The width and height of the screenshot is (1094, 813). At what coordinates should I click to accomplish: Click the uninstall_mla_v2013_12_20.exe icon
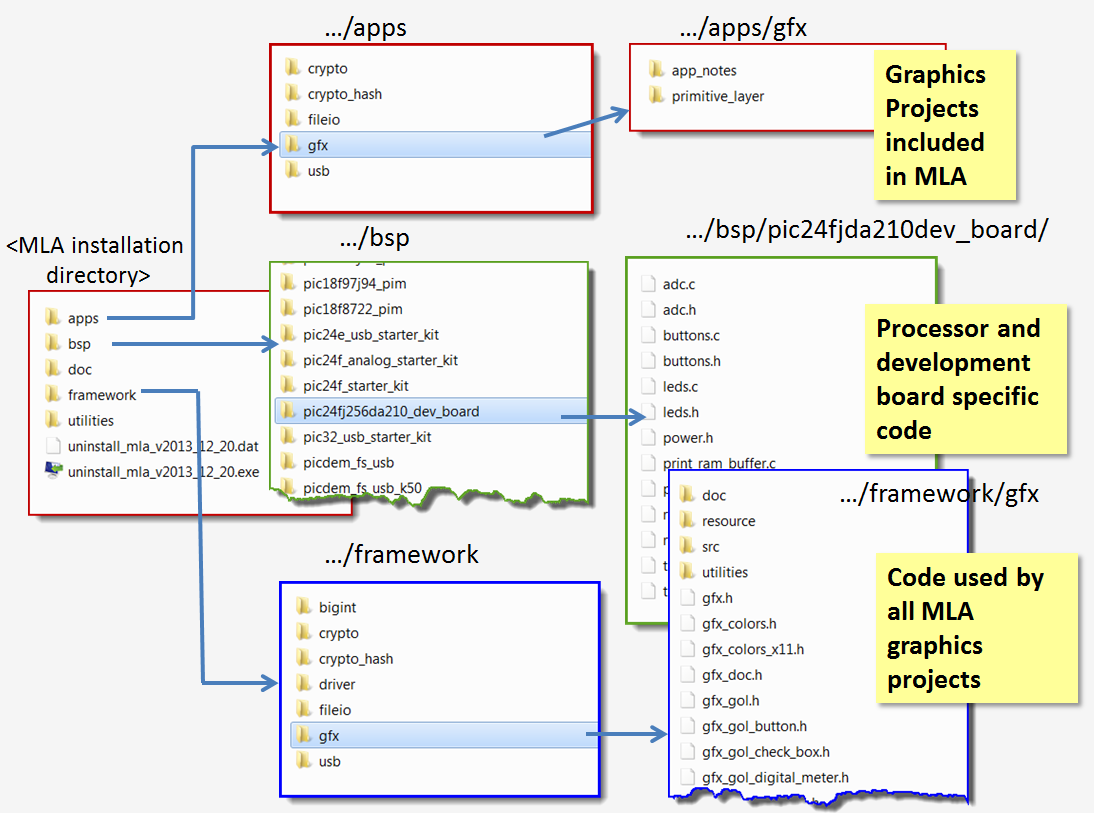pos(53,471)
